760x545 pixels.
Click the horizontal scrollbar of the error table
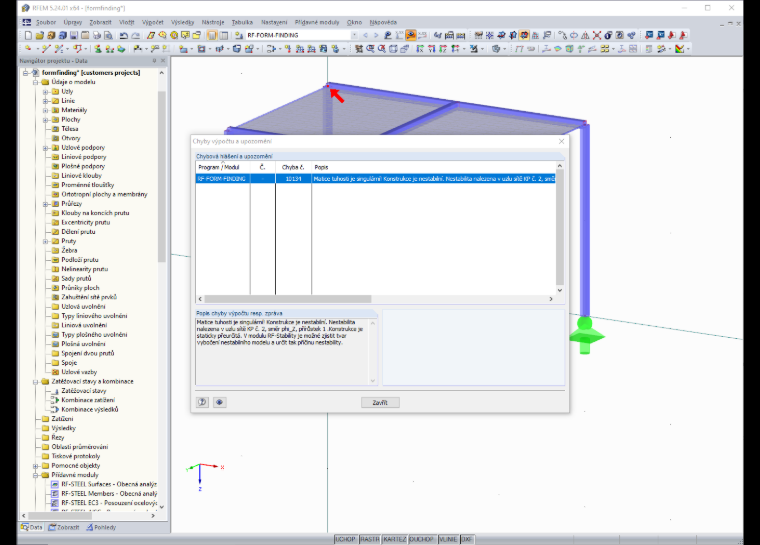288,299
